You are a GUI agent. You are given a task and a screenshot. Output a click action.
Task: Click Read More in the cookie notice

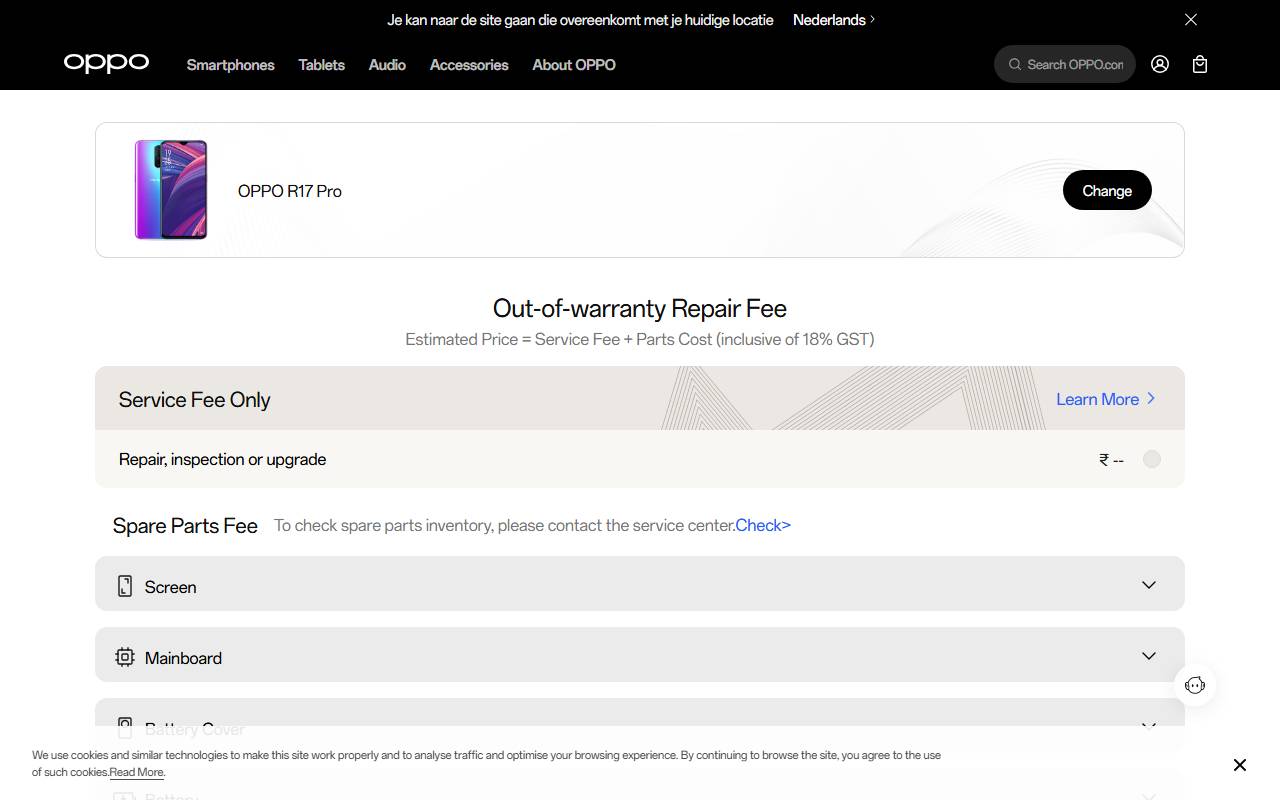pyautogui.click(x=136, y=772)
